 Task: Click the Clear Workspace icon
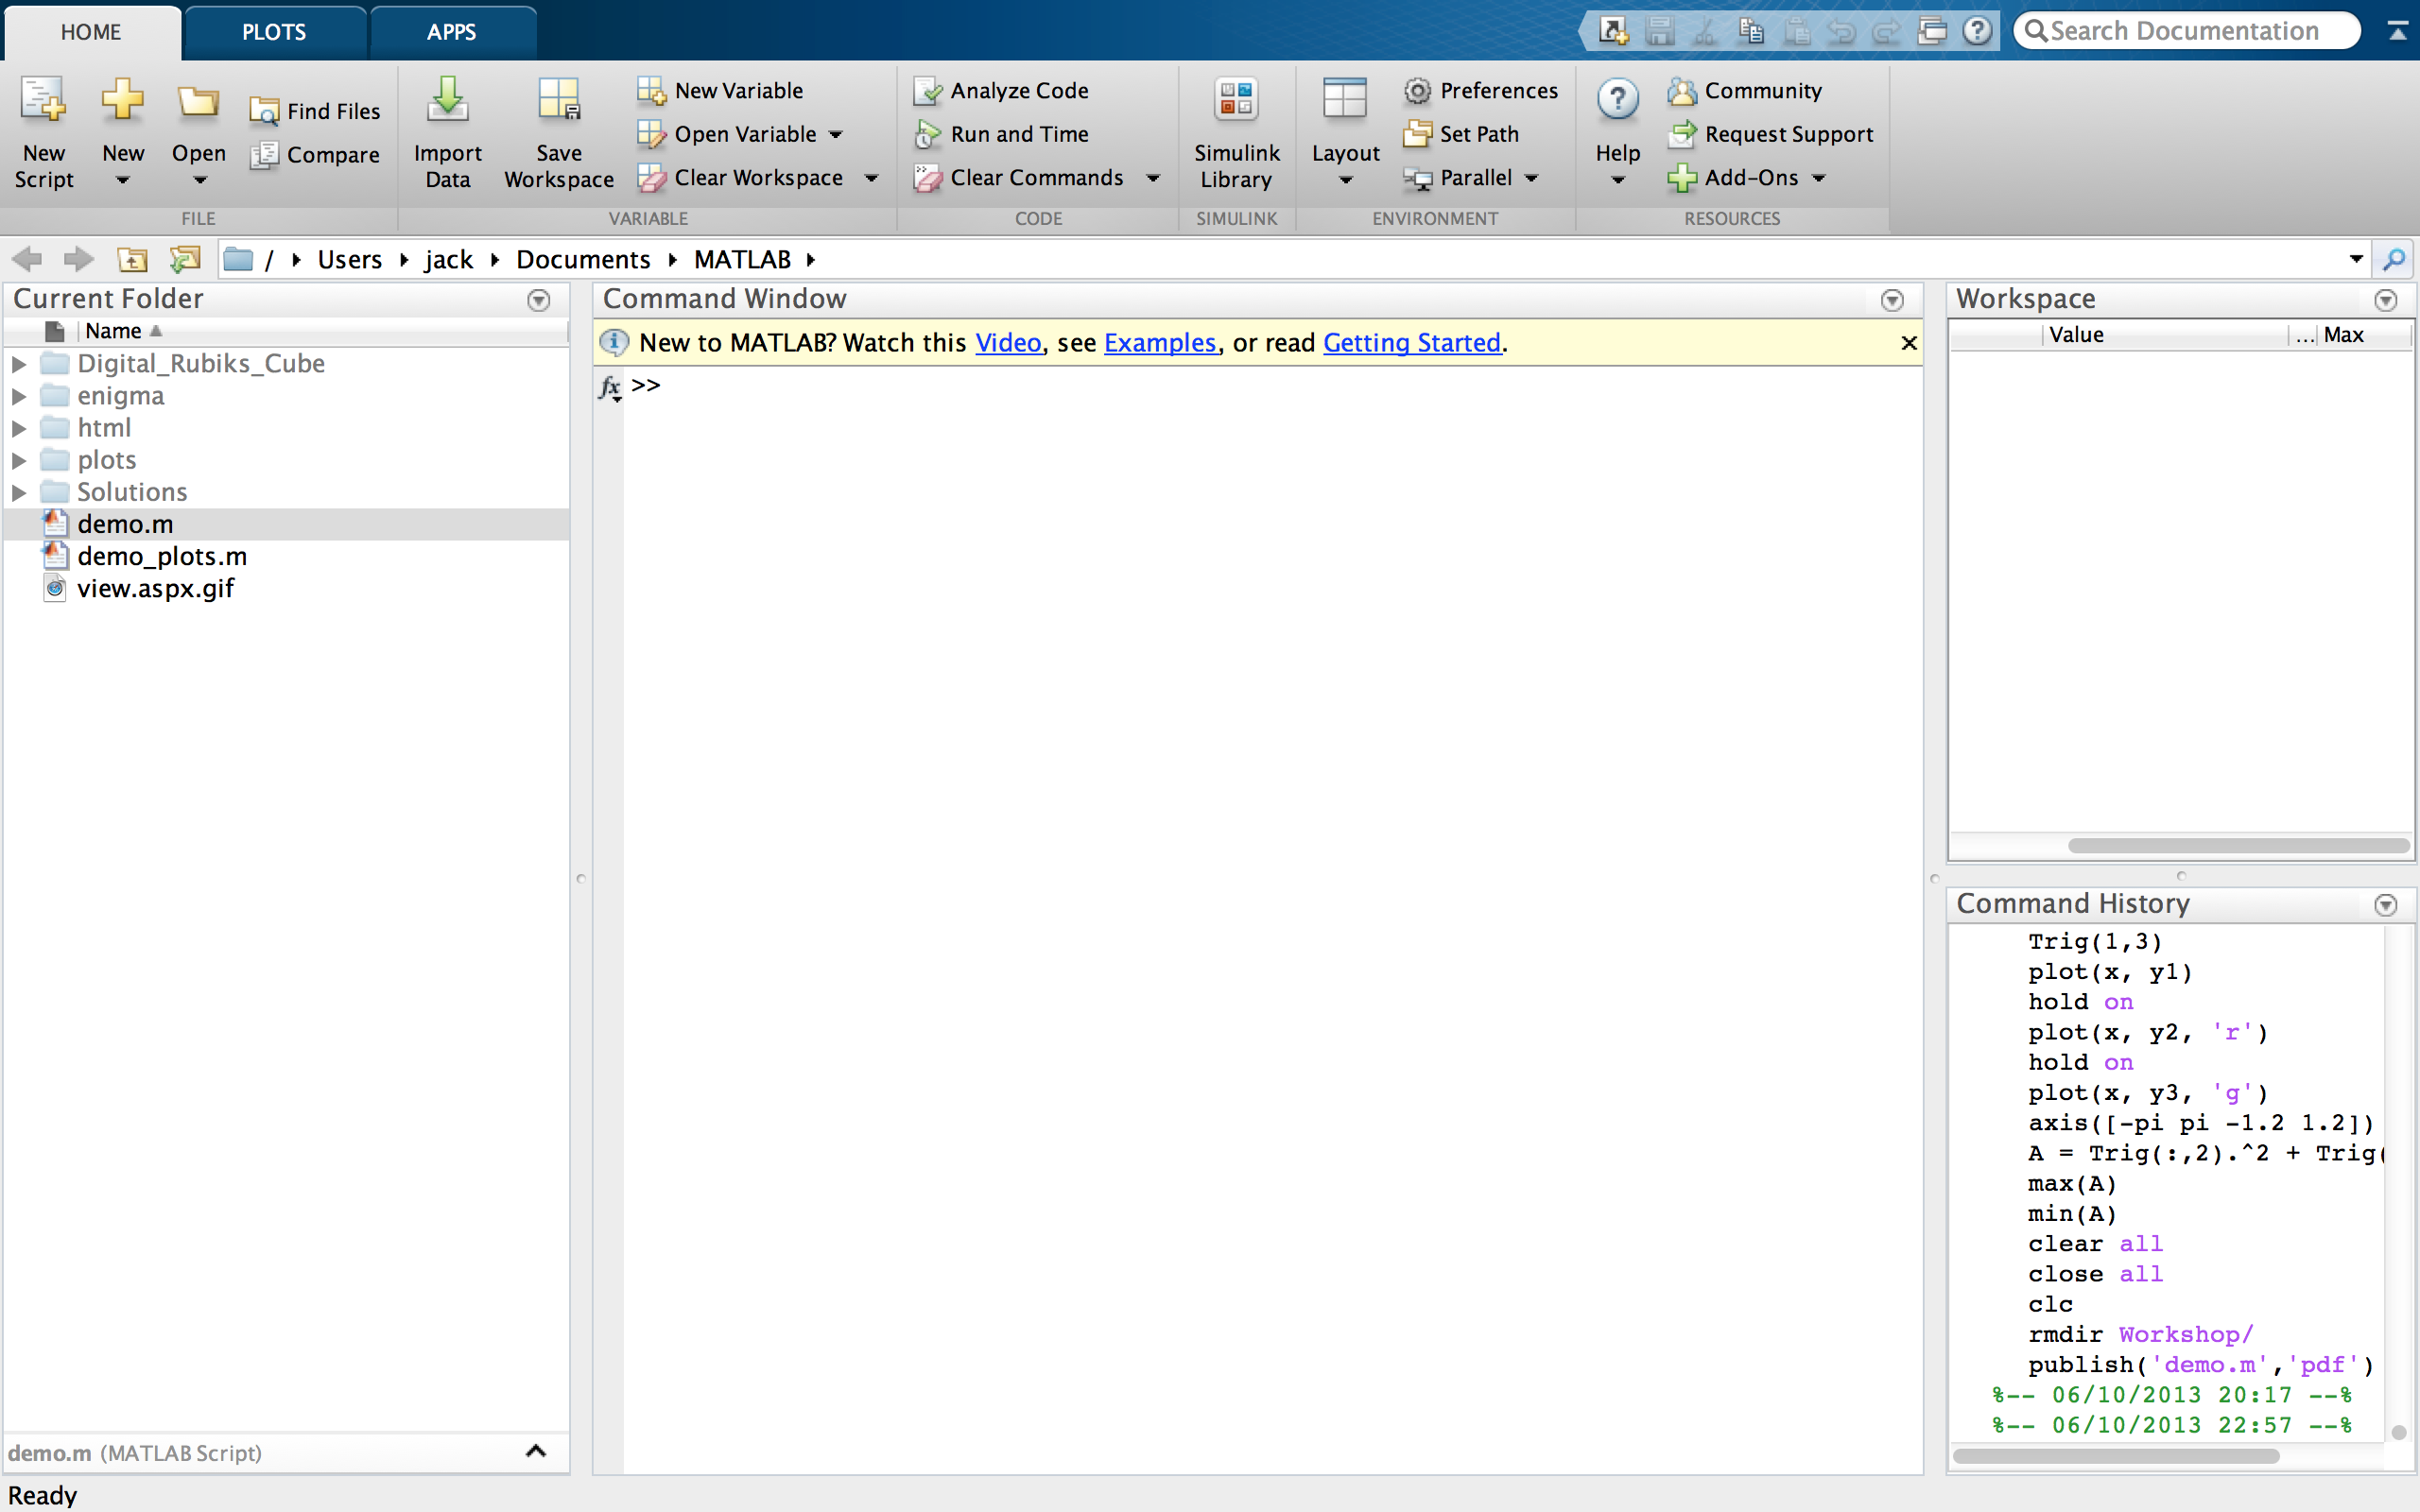pos(651,178)
